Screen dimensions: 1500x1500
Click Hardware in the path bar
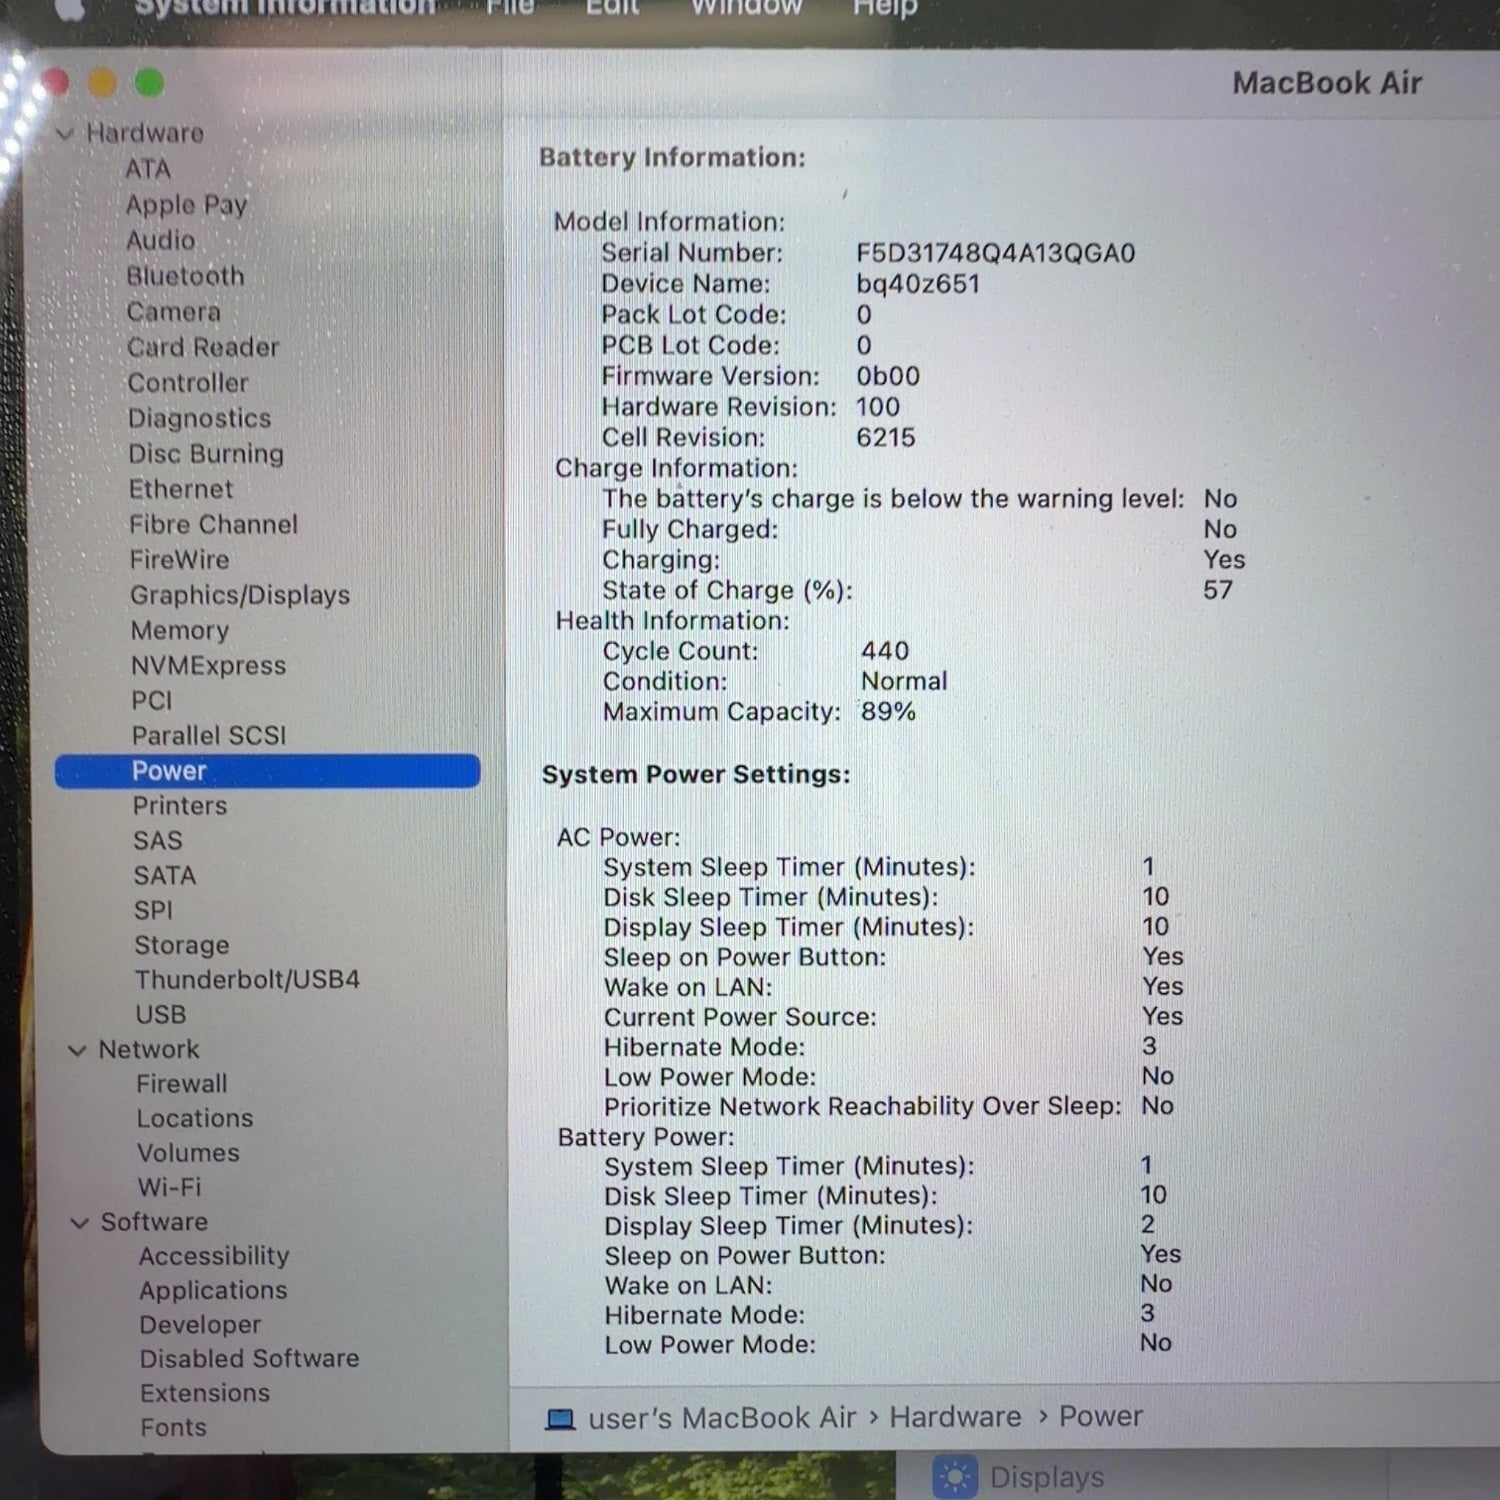[x=955, y=1417]
